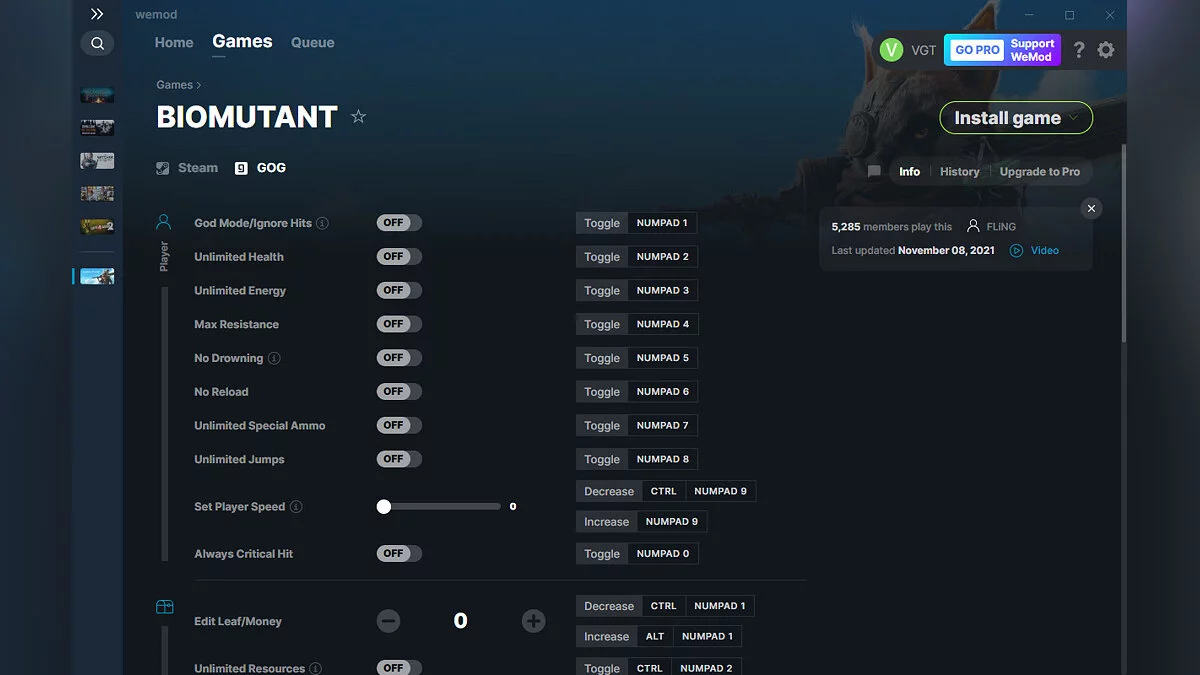The height and width of the screenshot is (675, 1200).
Task: Switch to the Info tab
Action: tap(909, 172)
